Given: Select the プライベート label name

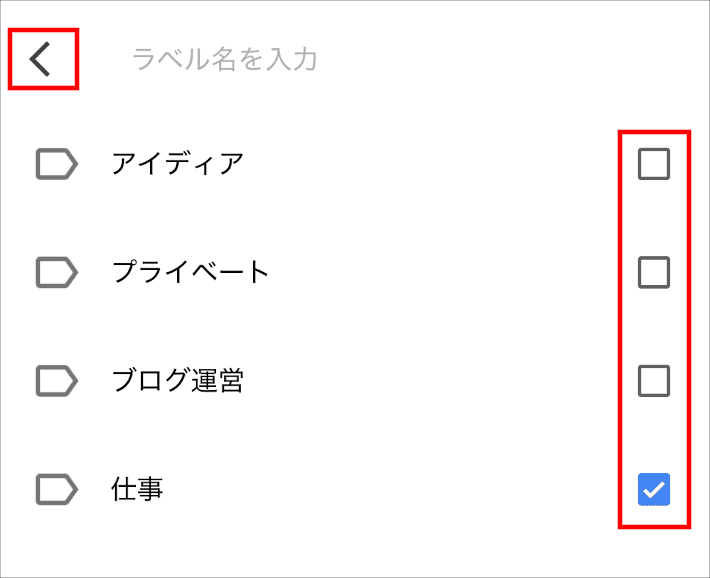Looking at the screenshot, I should 191,272.
